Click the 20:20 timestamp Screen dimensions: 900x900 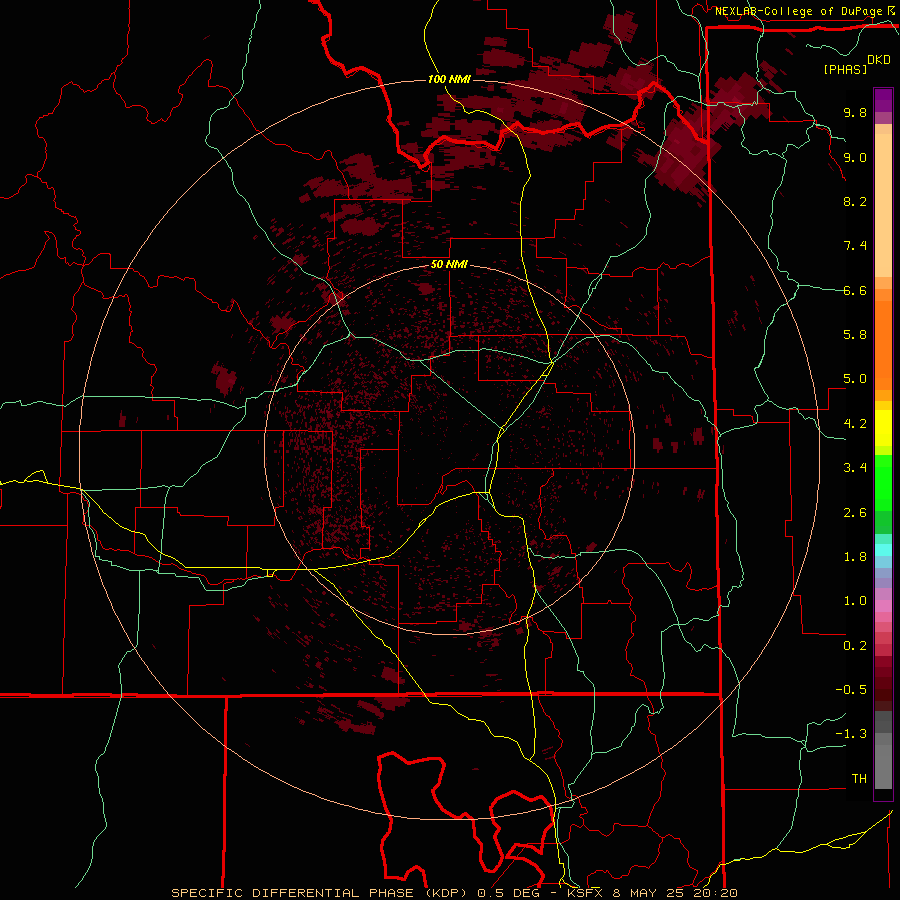[x=718, y=893]
